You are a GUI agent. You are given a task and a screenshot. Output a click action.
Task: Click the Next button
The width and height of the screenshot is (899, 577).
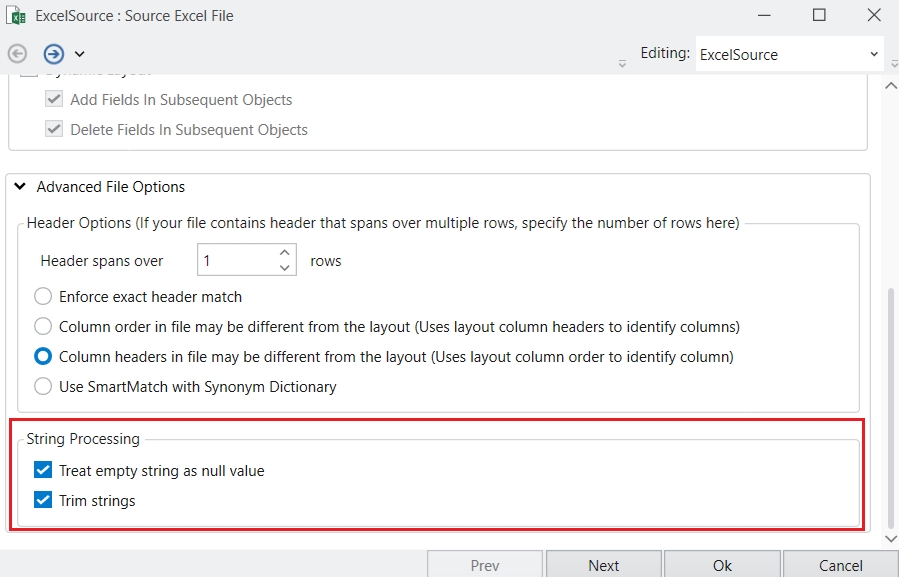pyautogui.click(x=603, y=565)
